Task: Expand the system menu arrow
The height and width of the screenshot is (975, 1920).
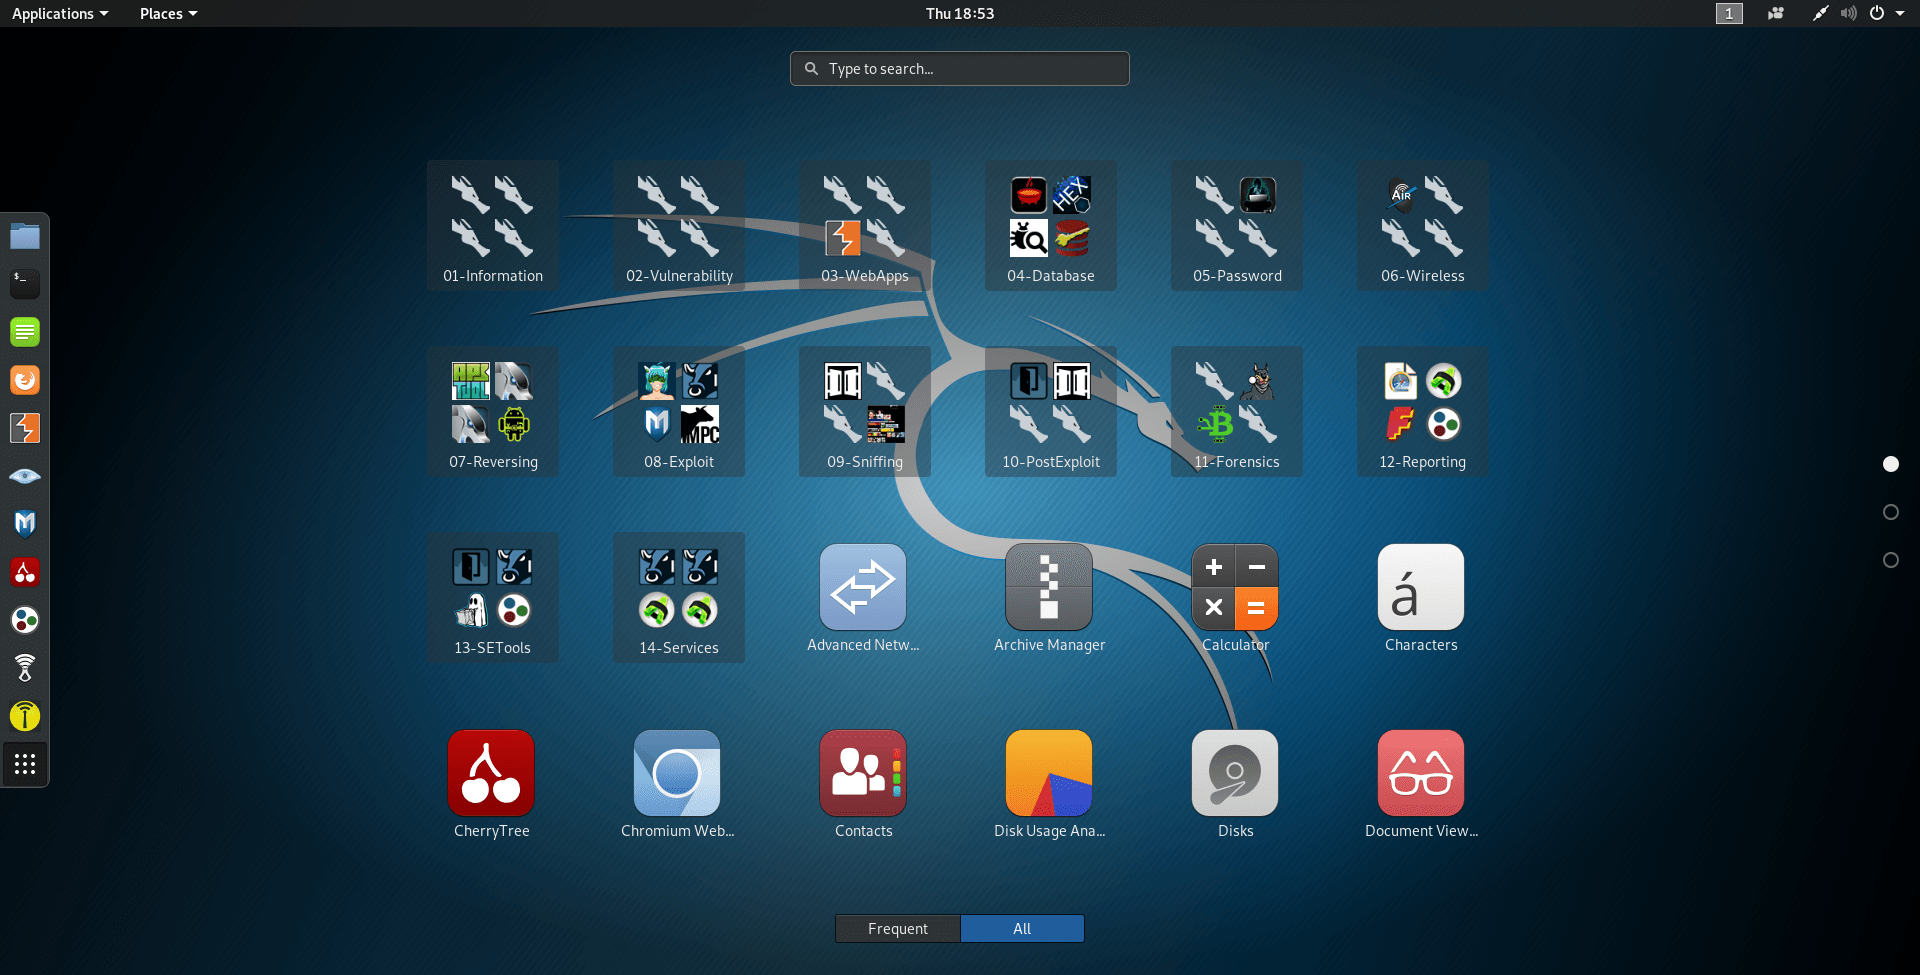Action: click(1900, 13)
